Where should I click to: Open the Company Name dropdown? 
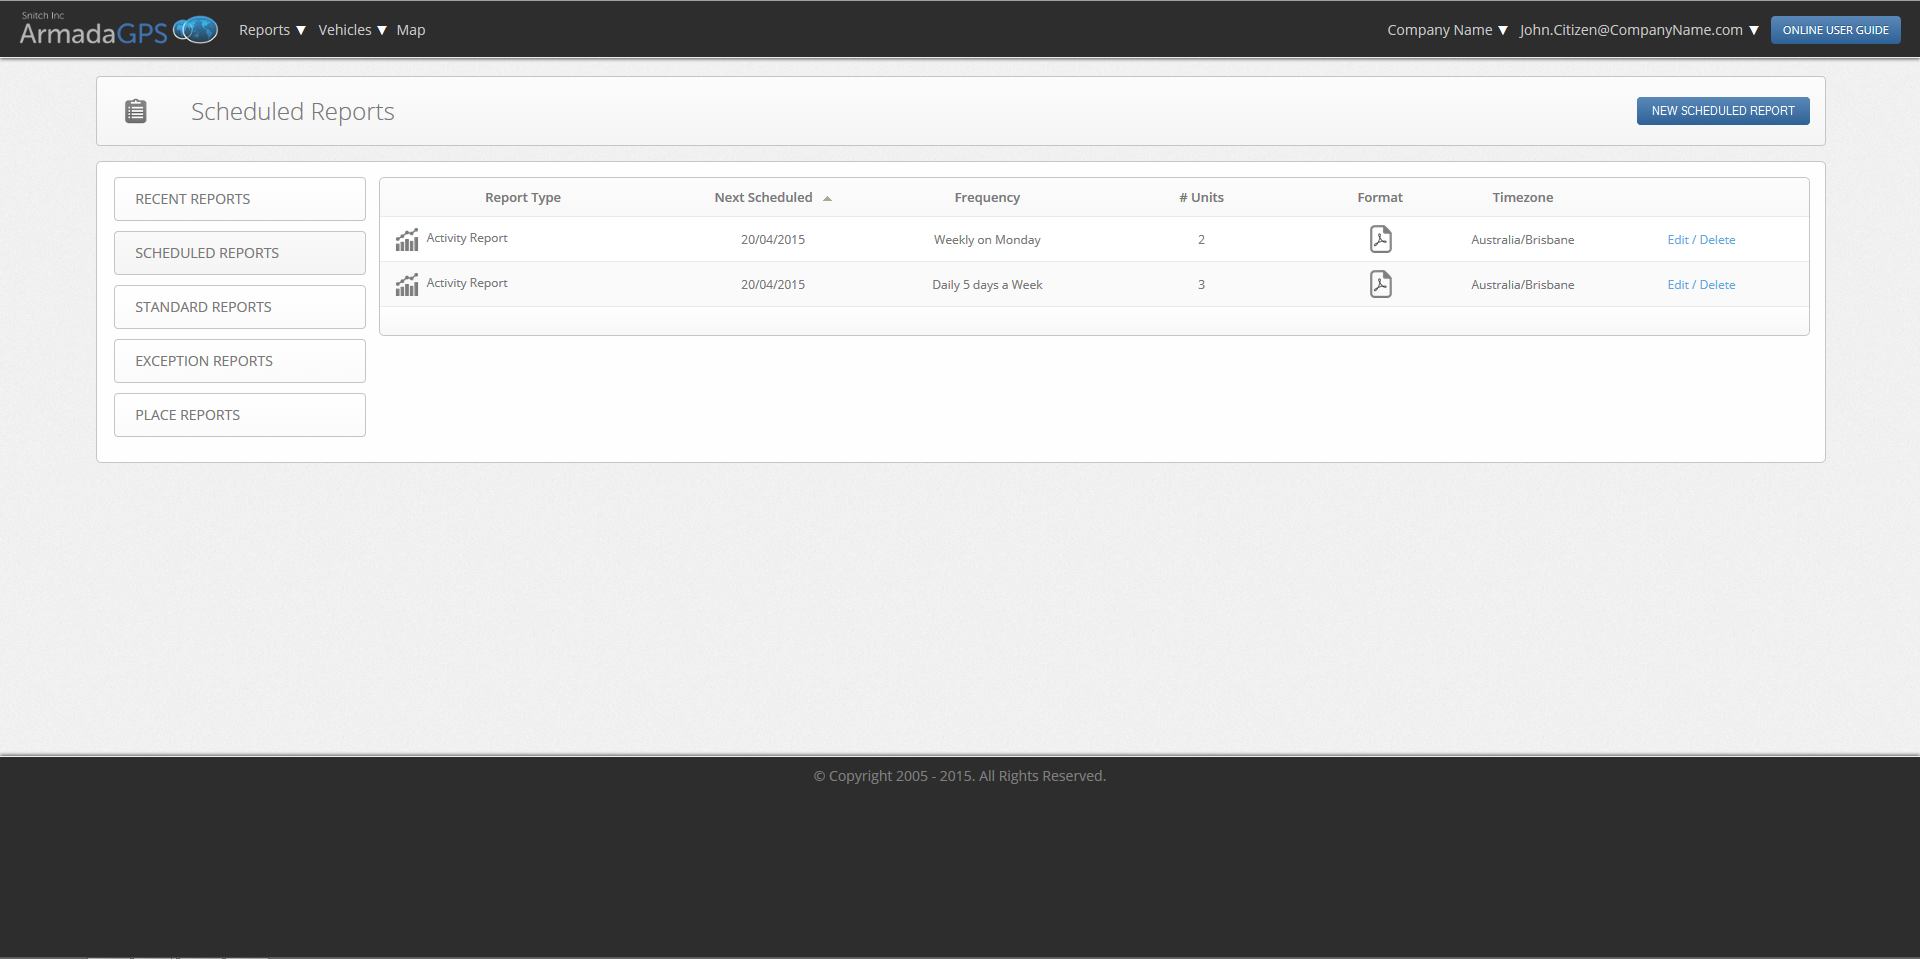tap(1447, 30)
